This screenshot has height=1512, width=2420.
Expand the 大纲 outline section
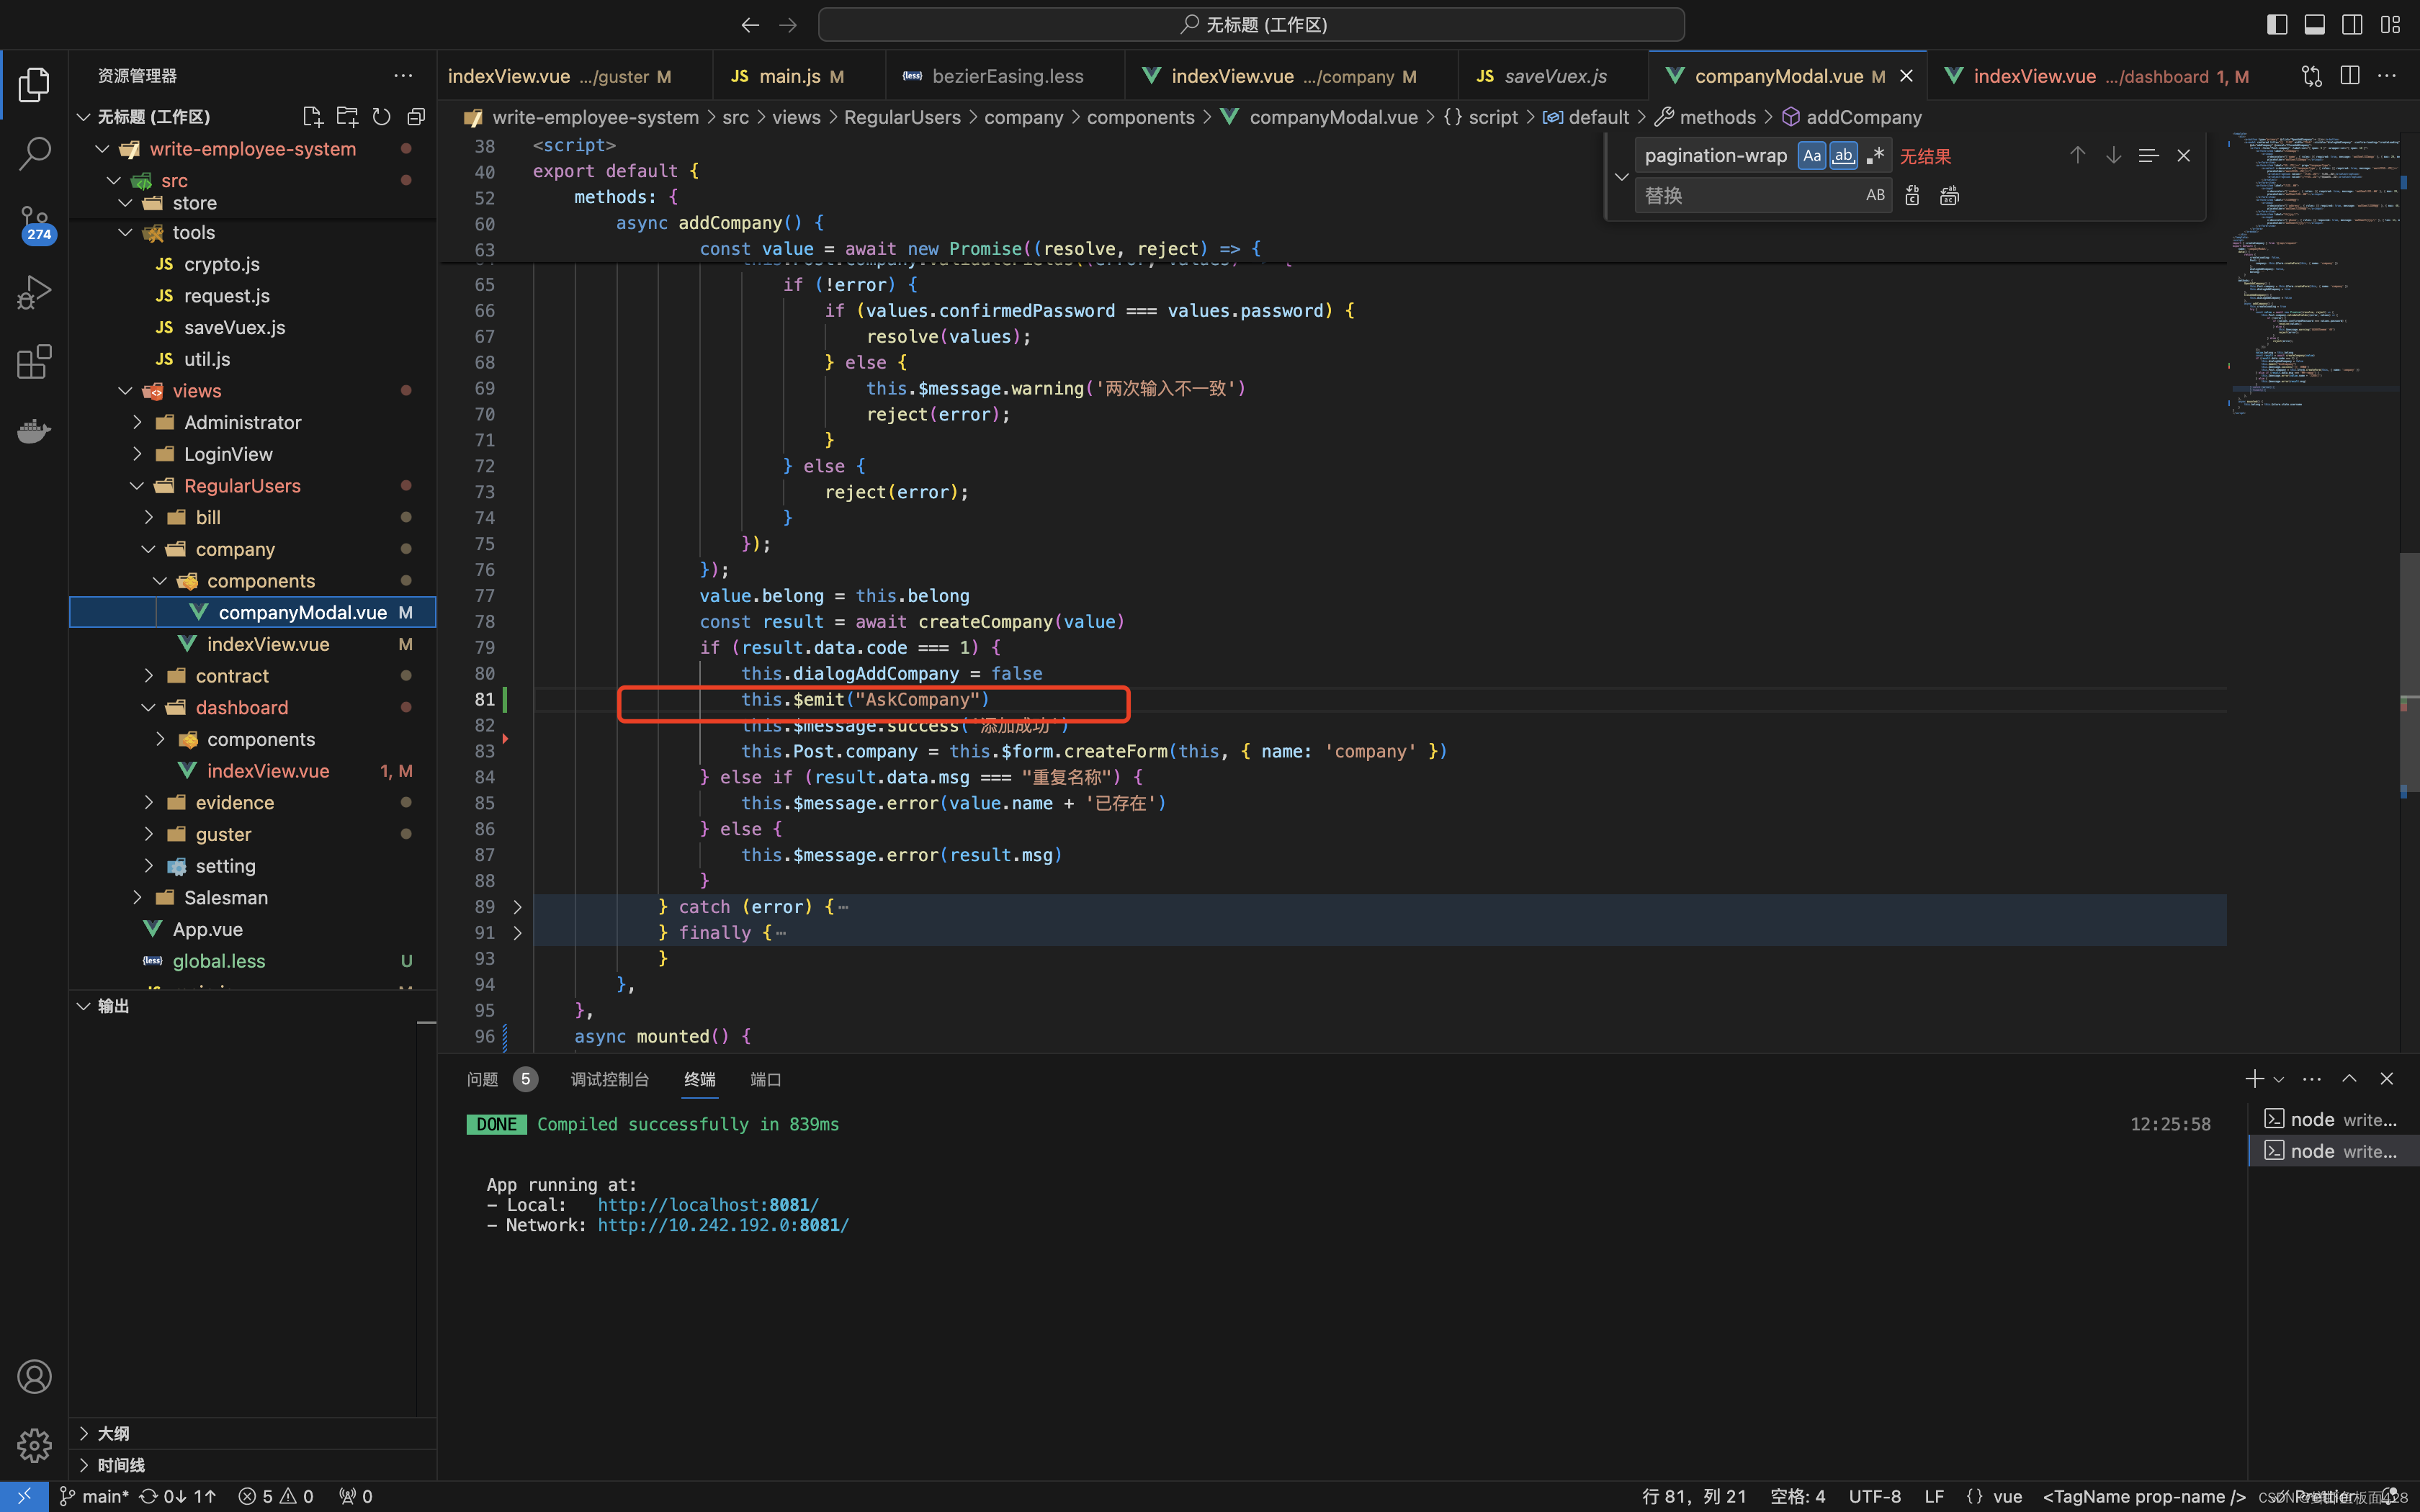(x=113, y=1433)
